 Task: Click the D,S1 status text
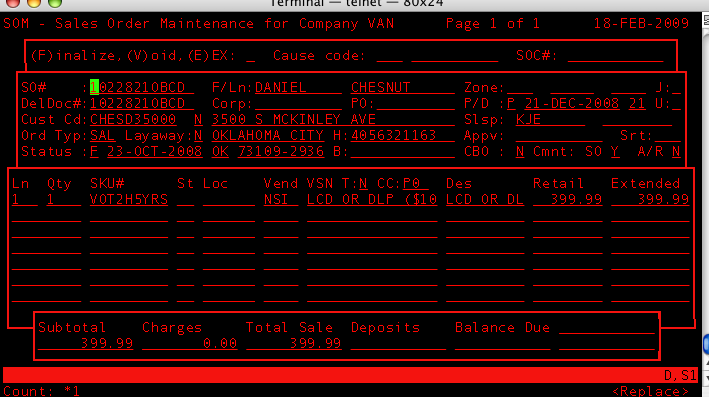[680, 375]
